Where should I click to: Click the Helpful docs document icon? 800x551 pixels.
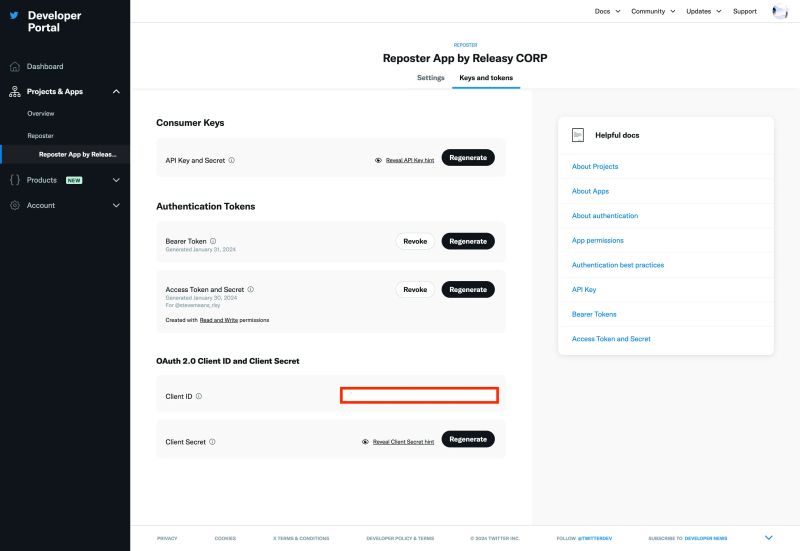click(x=578, y=135)
